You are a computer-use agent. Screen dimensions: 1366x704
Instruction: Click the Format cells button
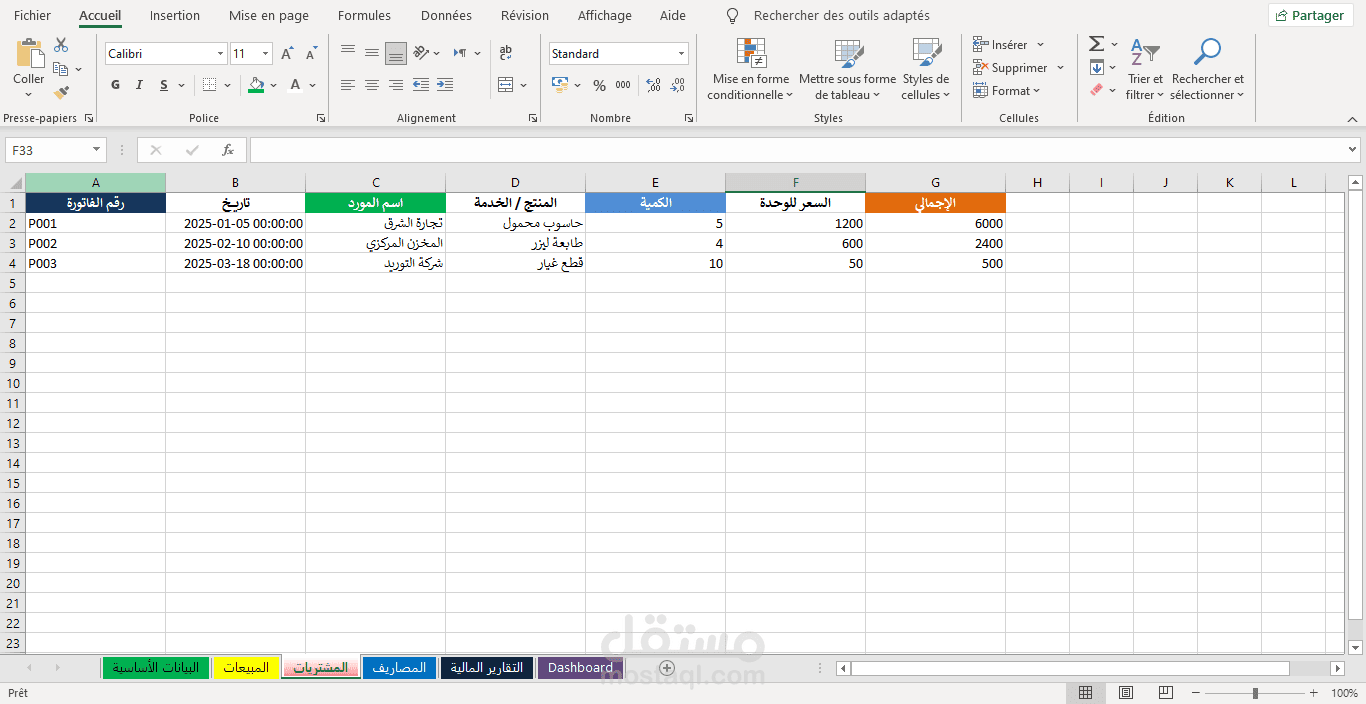point(1007,91)
